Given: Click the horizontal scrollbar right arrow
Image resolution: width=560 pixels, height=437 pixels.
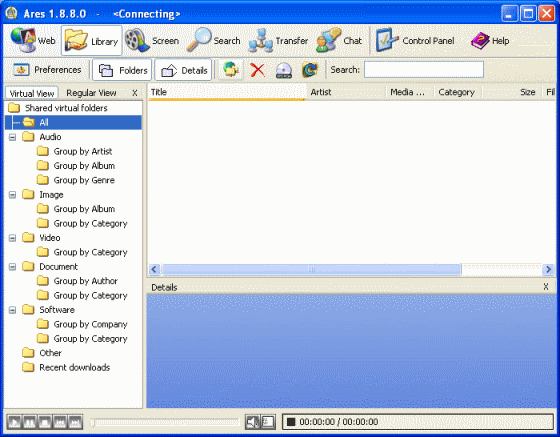Looking at the screenshot, I should pyautogui.click(x=548, y=269).
